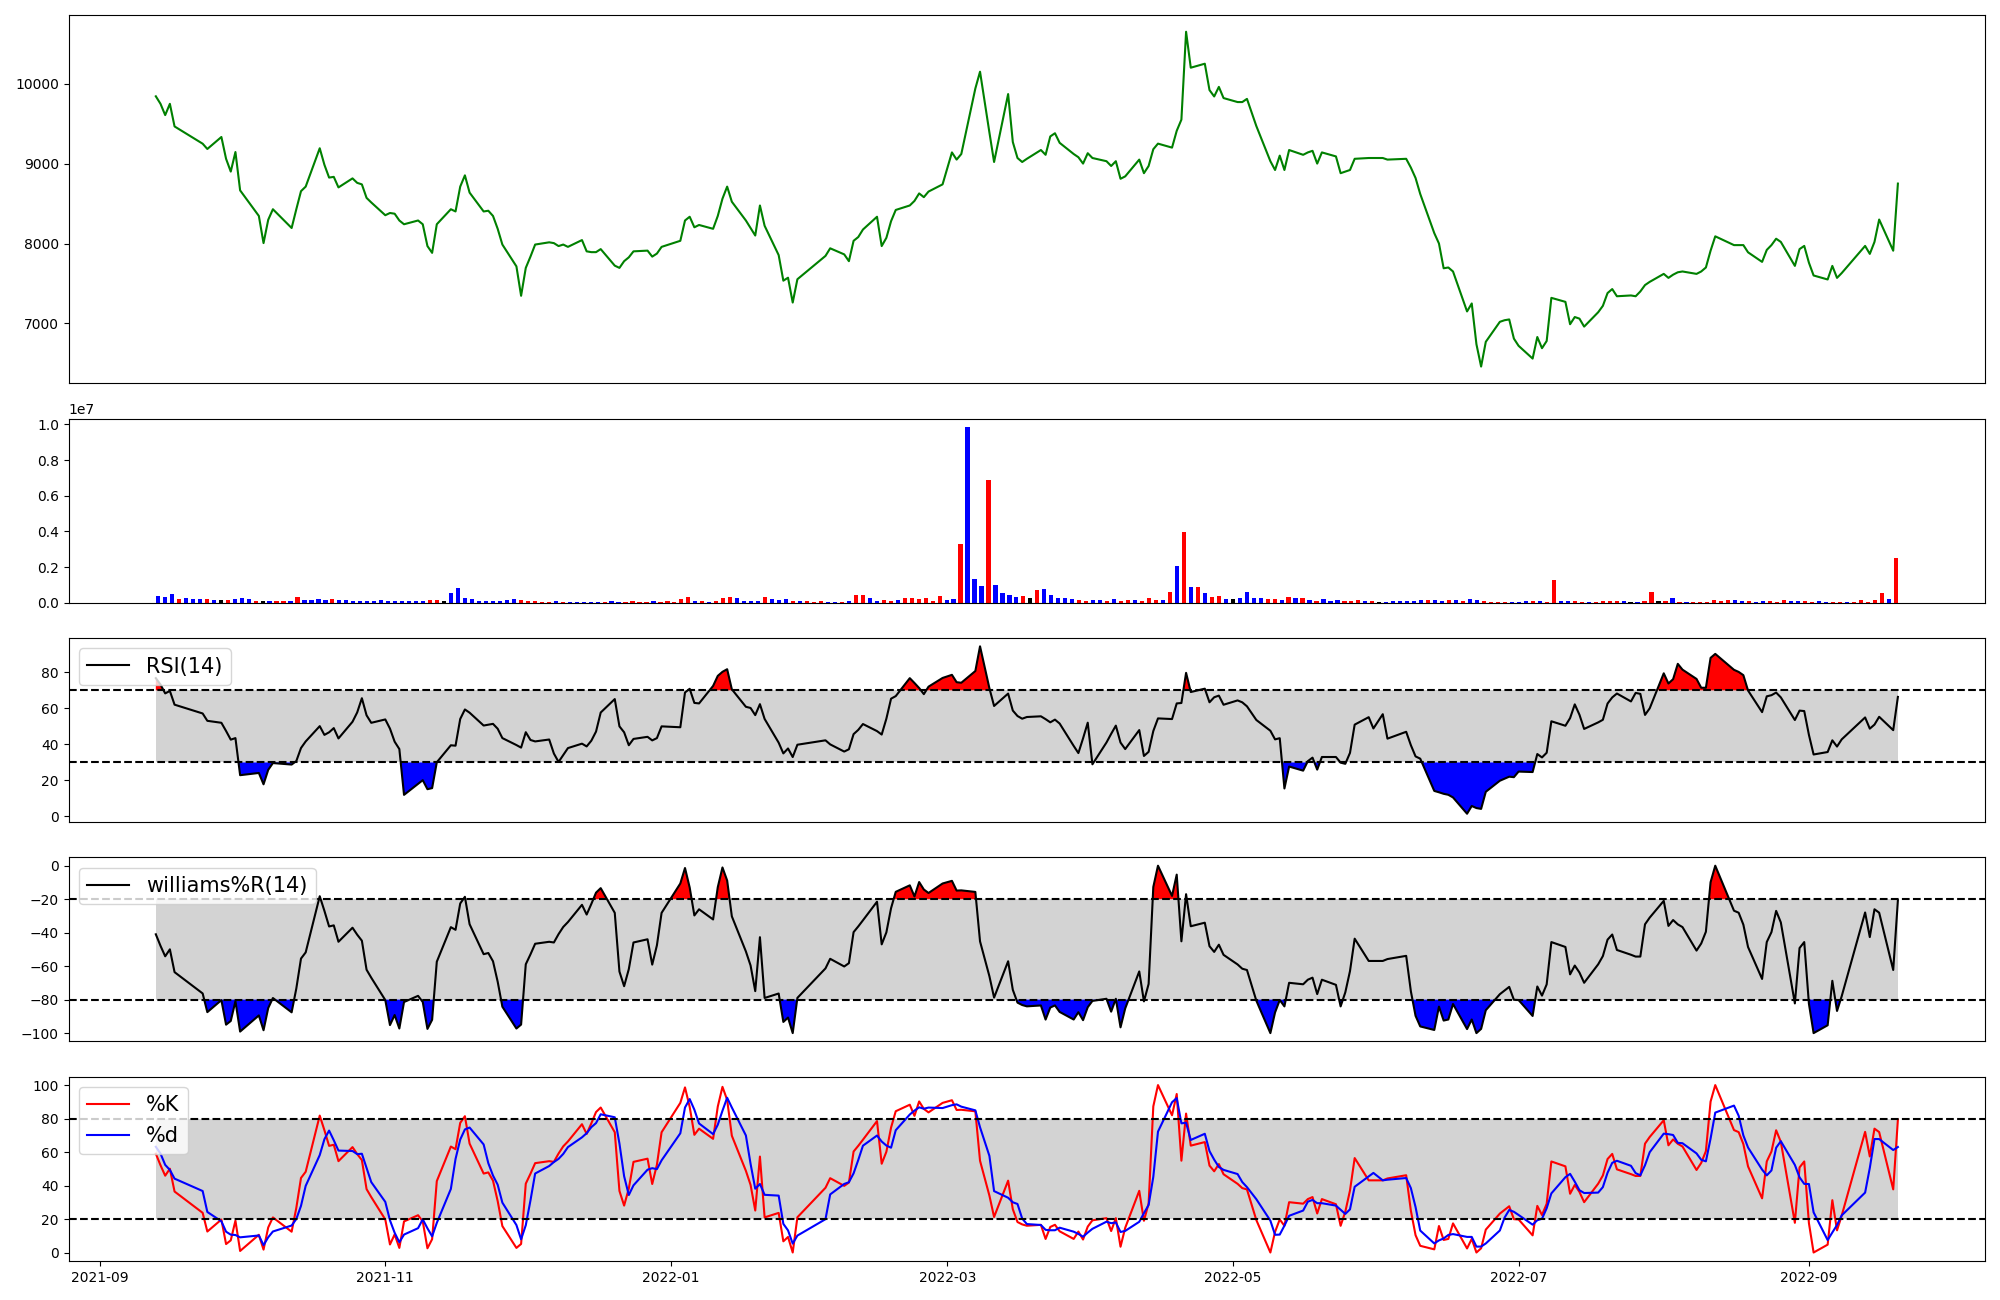Click the blue %d legend line swatch
Viewport: 2000px width, 1300px height.
click(109, 1135)
